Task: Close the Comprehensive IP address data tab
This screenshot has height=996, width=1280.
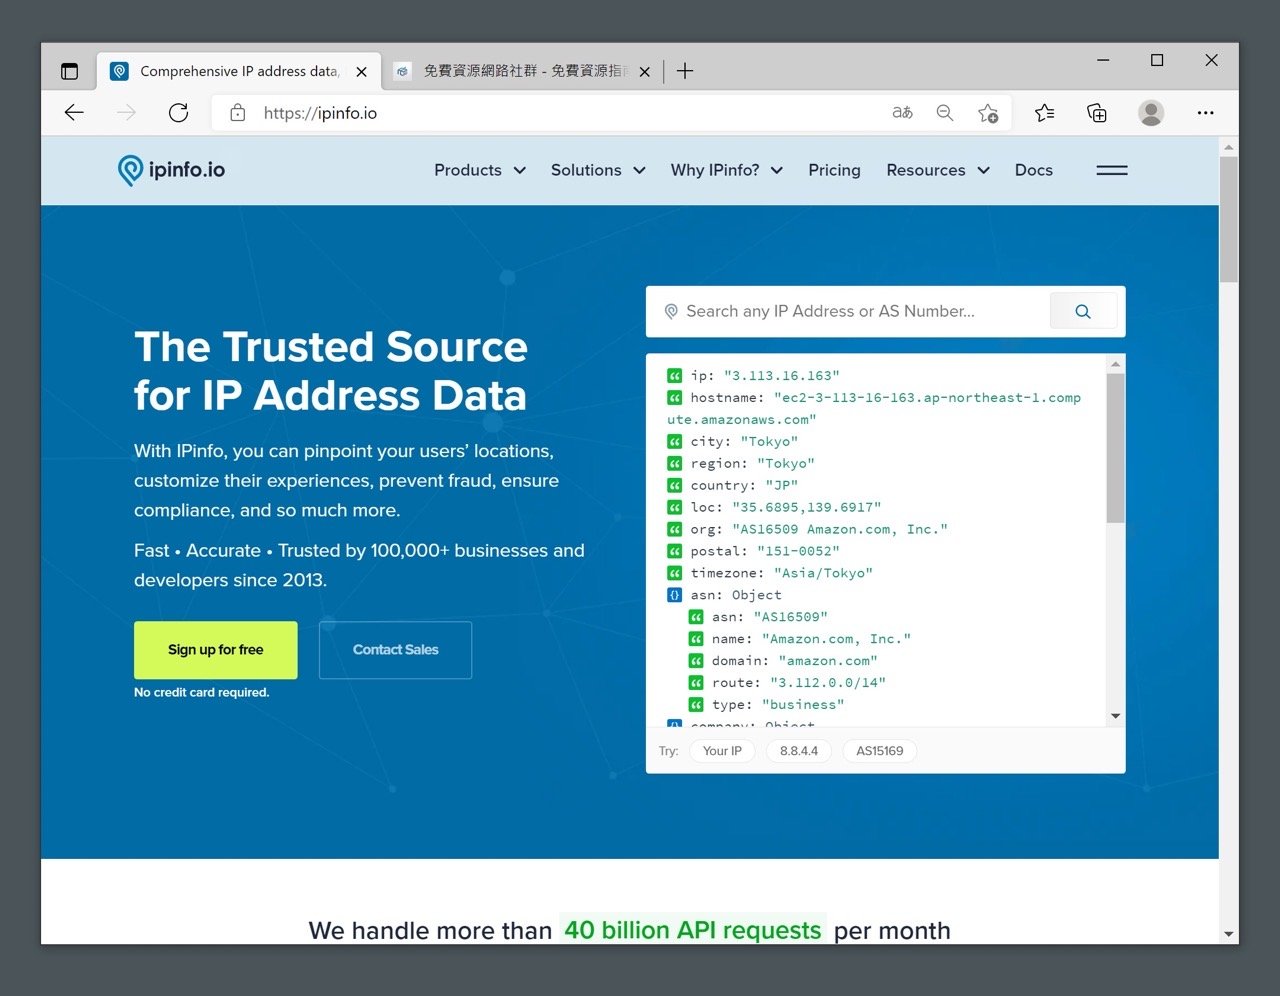Action: click(x=362, y=72)
